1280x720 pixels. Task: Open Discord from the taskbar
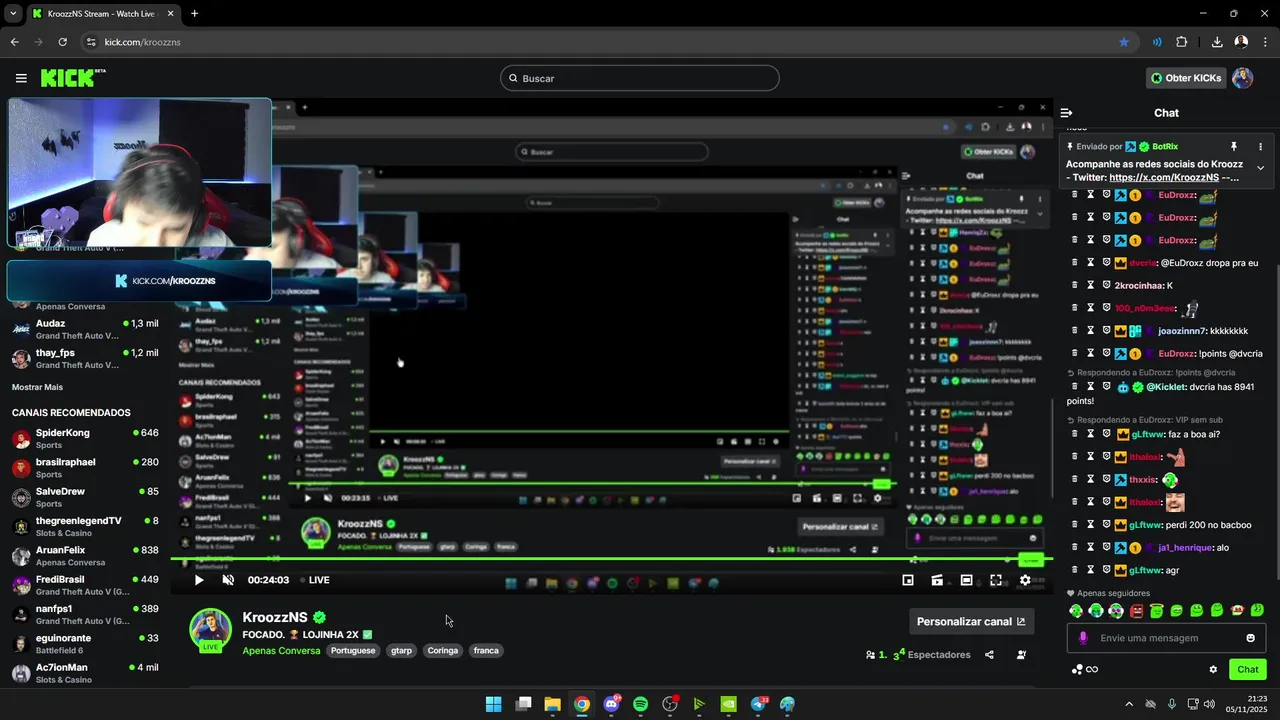(x=611, y=704)
